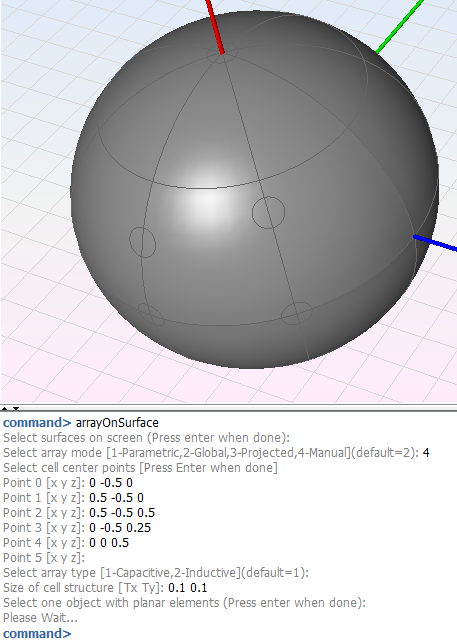
Task: Click the down arrow on the console splitter
Action: (x=16, y=408)
